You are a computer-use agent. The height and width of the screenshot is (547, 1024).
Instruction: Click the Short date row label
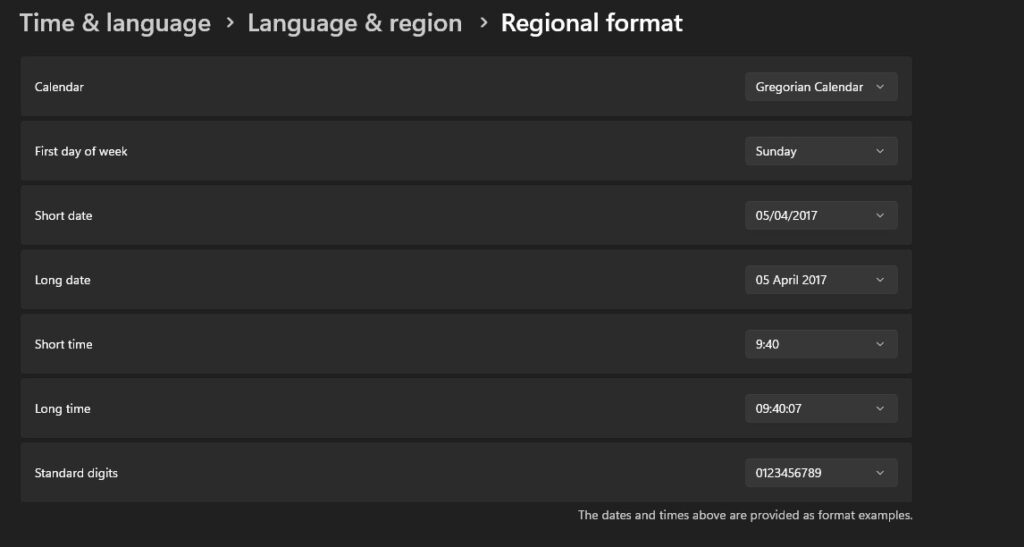coord(63,216)
